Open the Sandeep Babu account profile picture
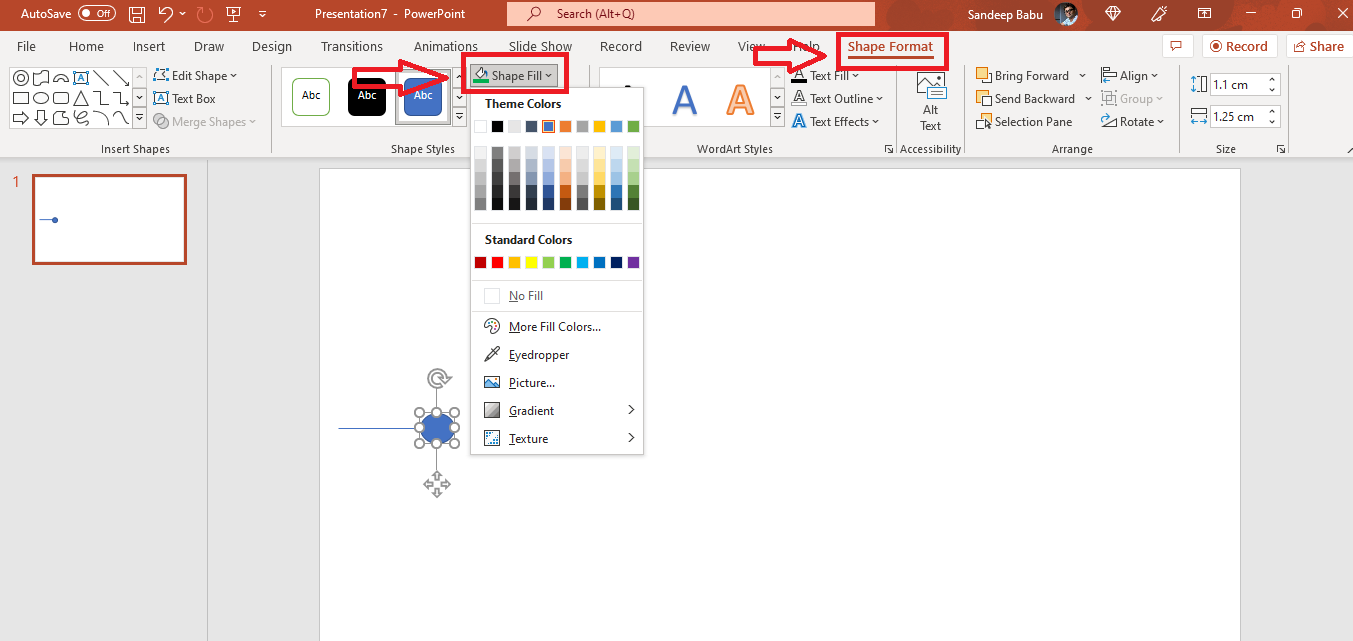The width and height of the screenshot is (1353, 641). [x=1066, y=14]
